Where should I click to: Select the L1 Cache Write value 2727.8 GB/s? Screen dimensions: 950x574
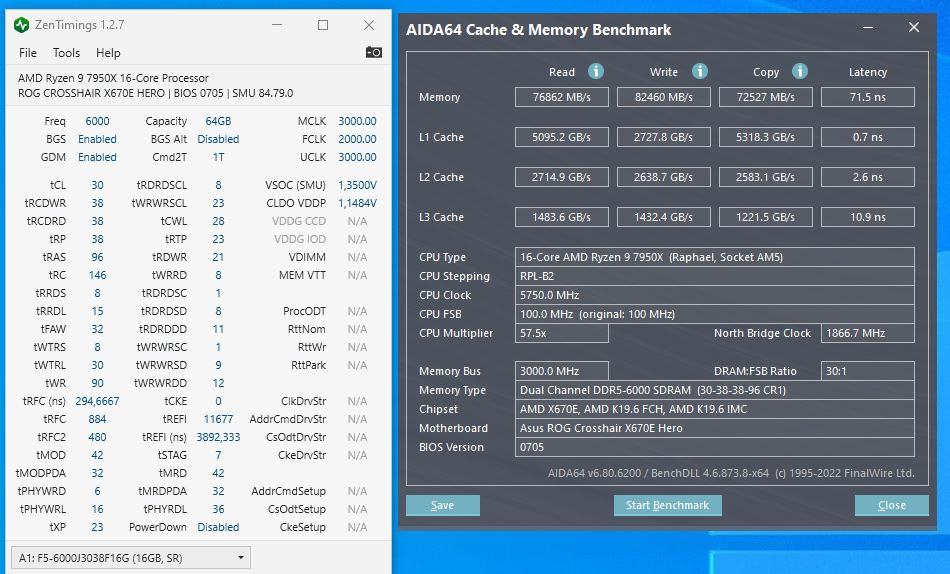pyautogui.click(x=663, y=137)
